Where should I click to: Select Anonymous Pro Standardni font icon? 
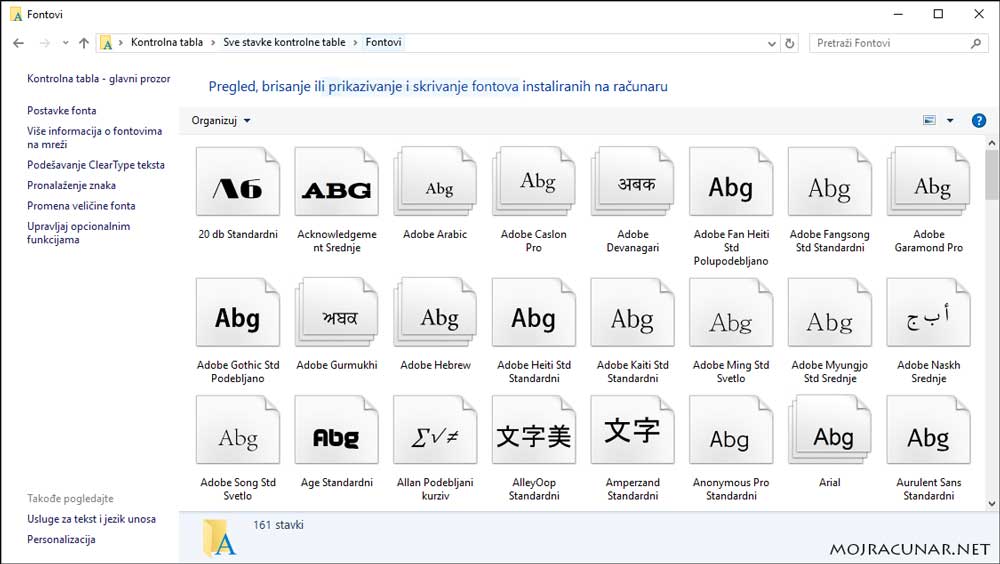(731, 430)
